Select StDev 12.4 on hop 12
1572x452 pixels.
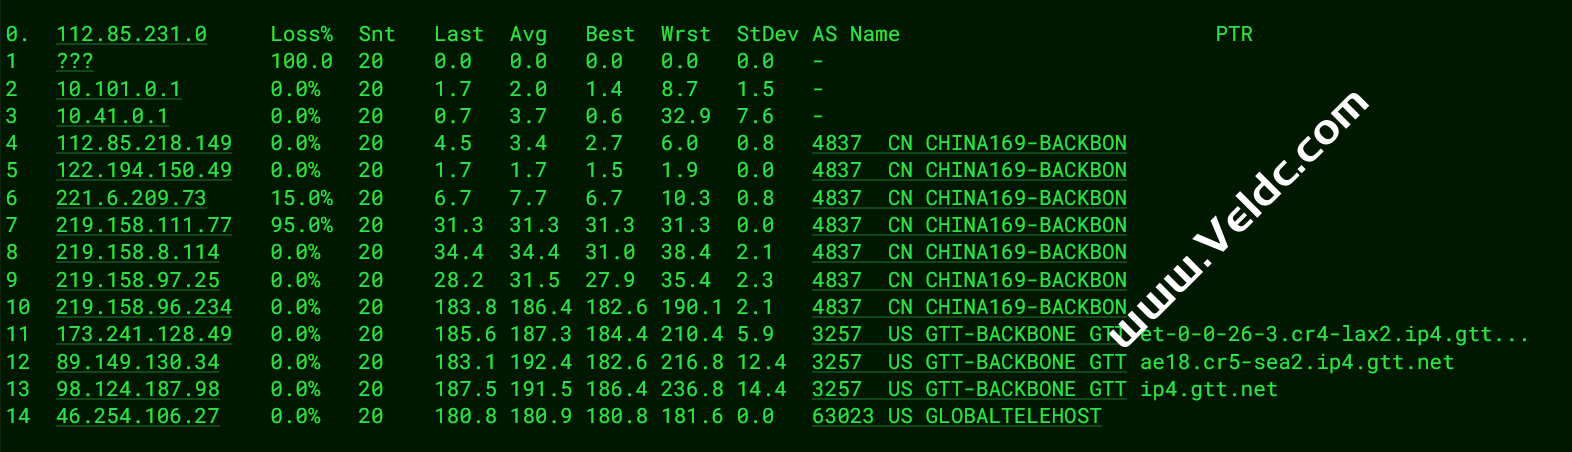[x=761, y=362]
